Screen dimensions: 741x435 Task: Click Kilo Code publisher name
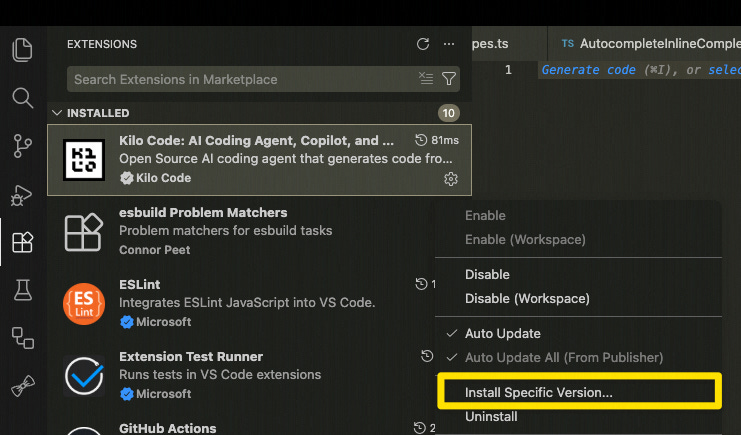(164, 178)
